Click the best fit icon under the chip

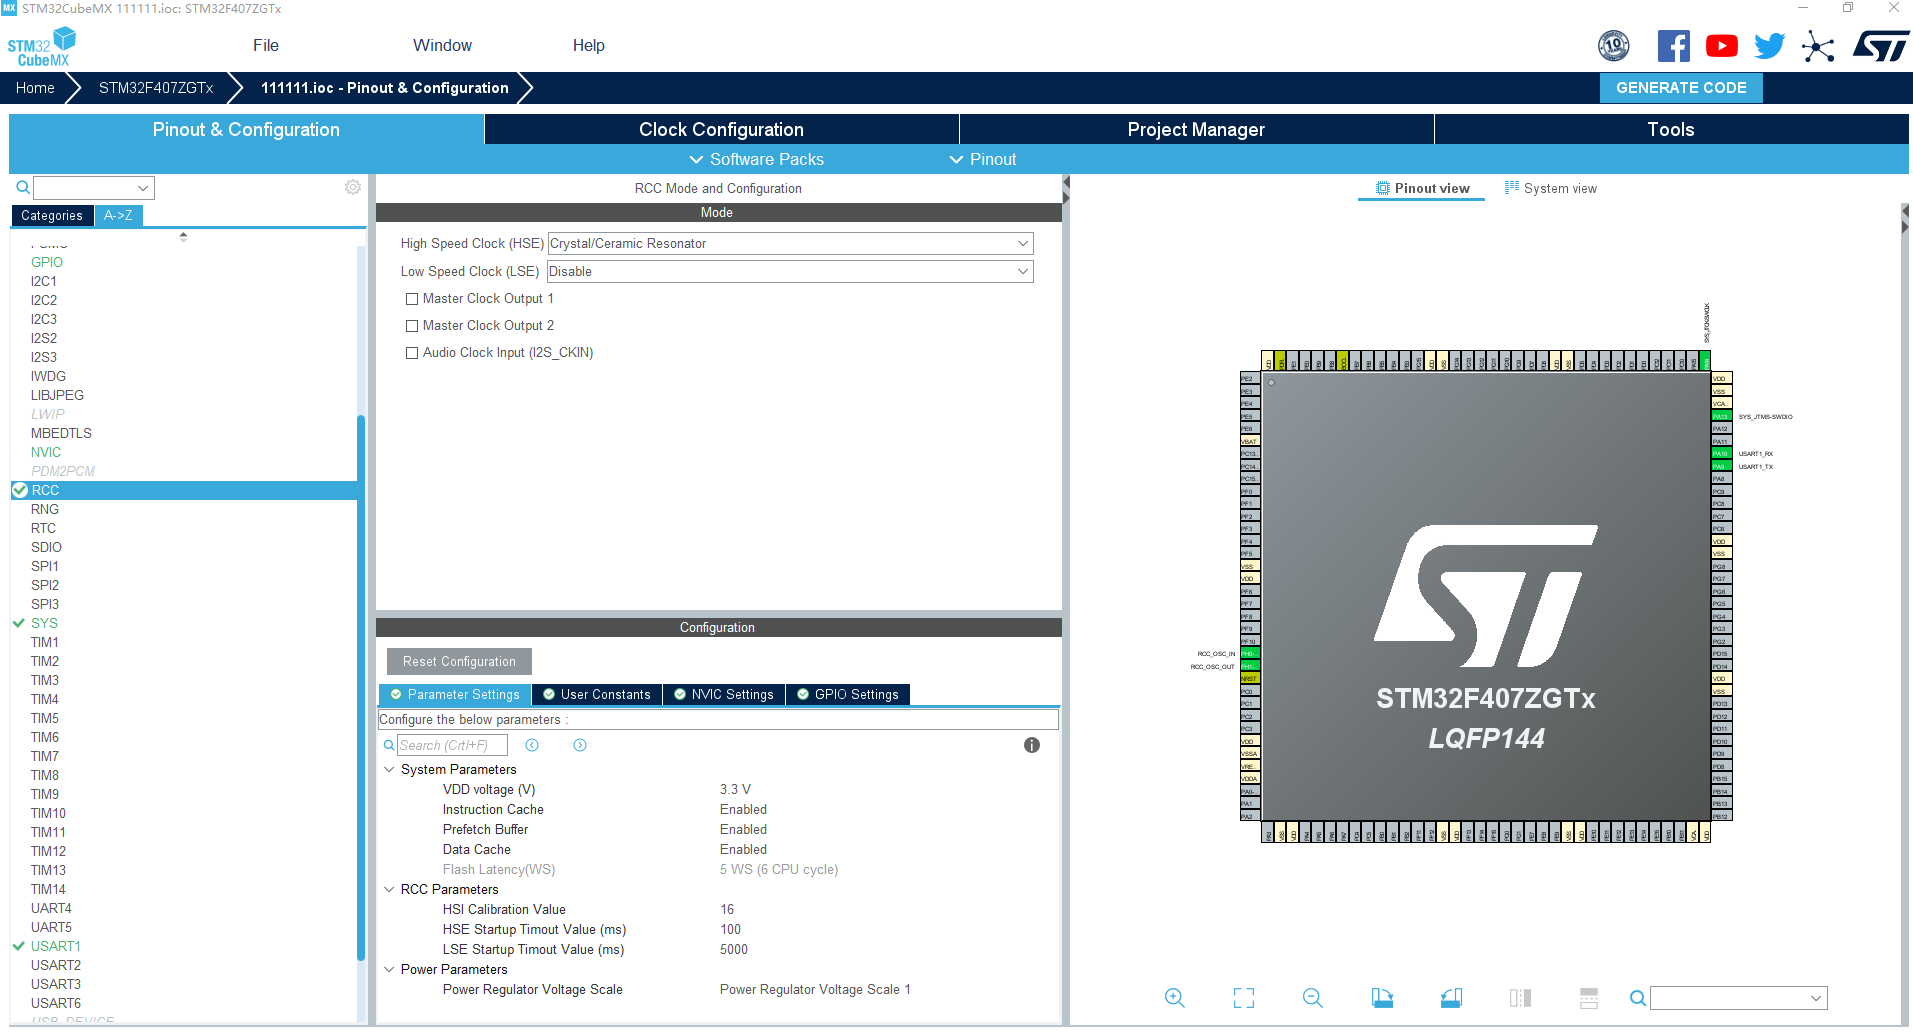point(1243,997)
